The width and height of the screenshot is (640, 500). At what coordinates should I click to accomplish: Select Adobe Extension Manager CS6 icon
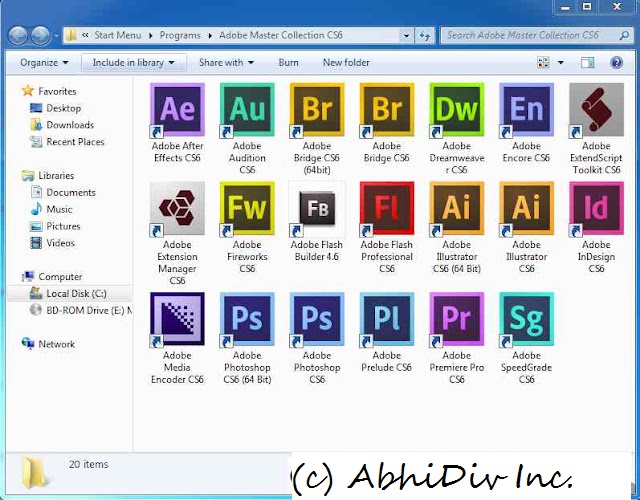tap(178, 209)
